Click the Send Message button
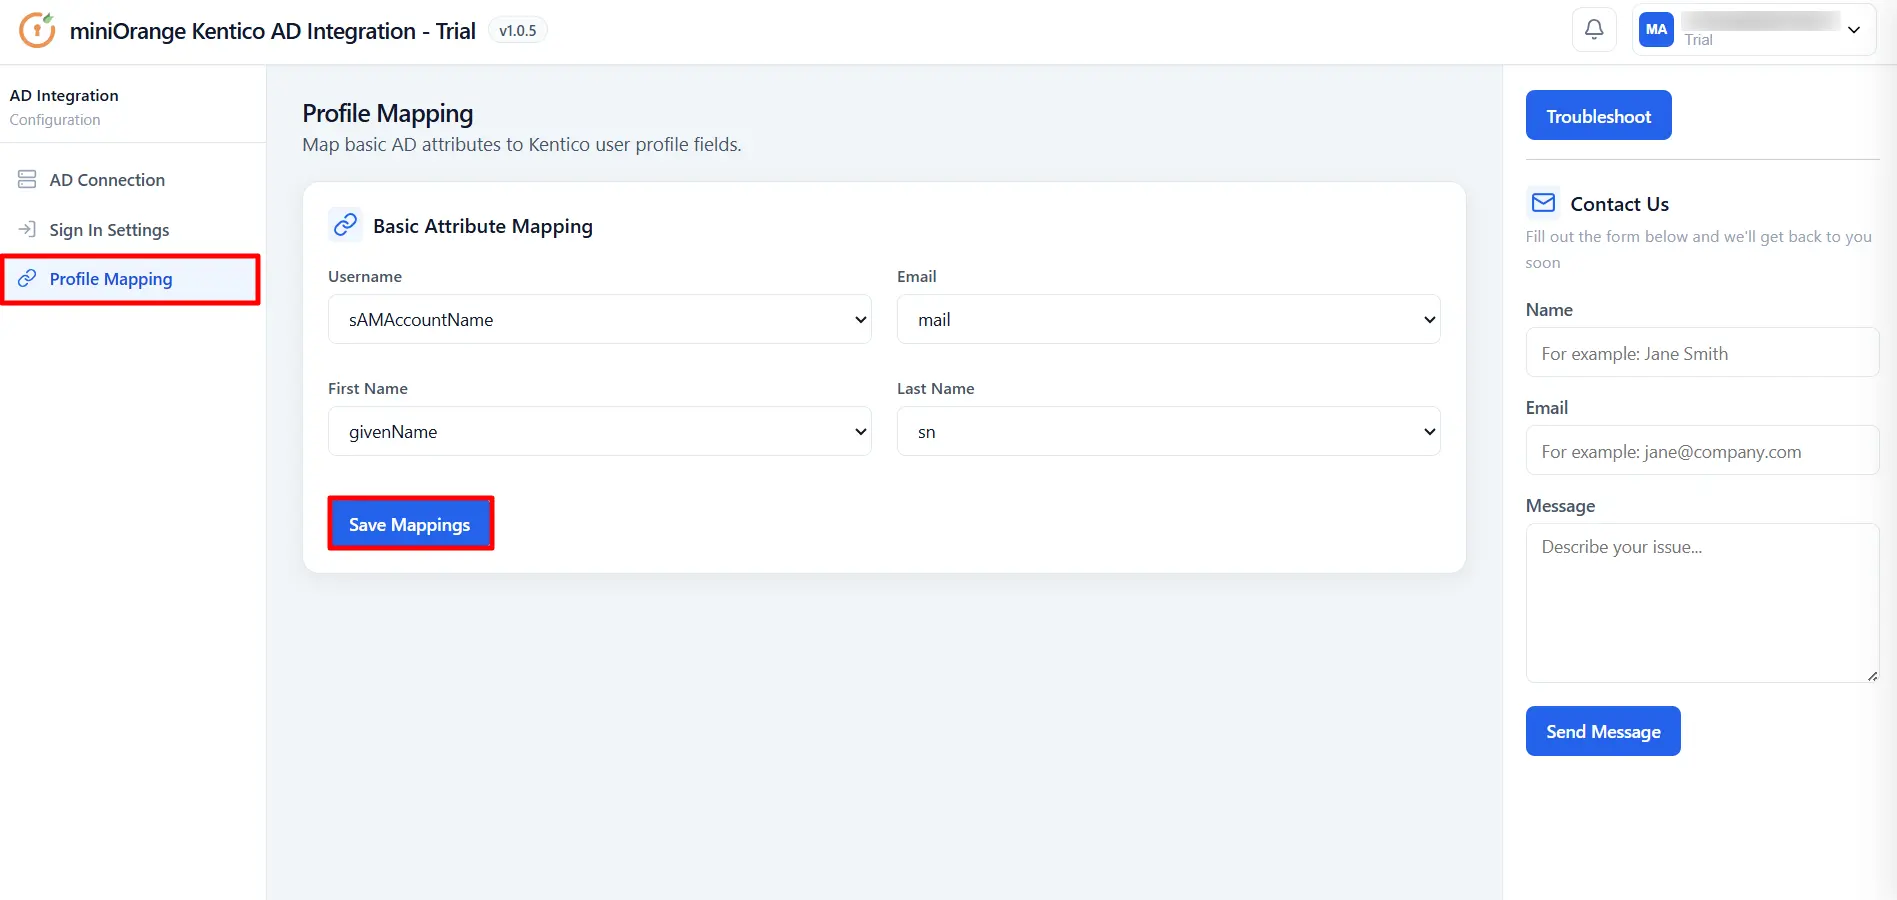 pyautogui.click(x=1603, y=731)
